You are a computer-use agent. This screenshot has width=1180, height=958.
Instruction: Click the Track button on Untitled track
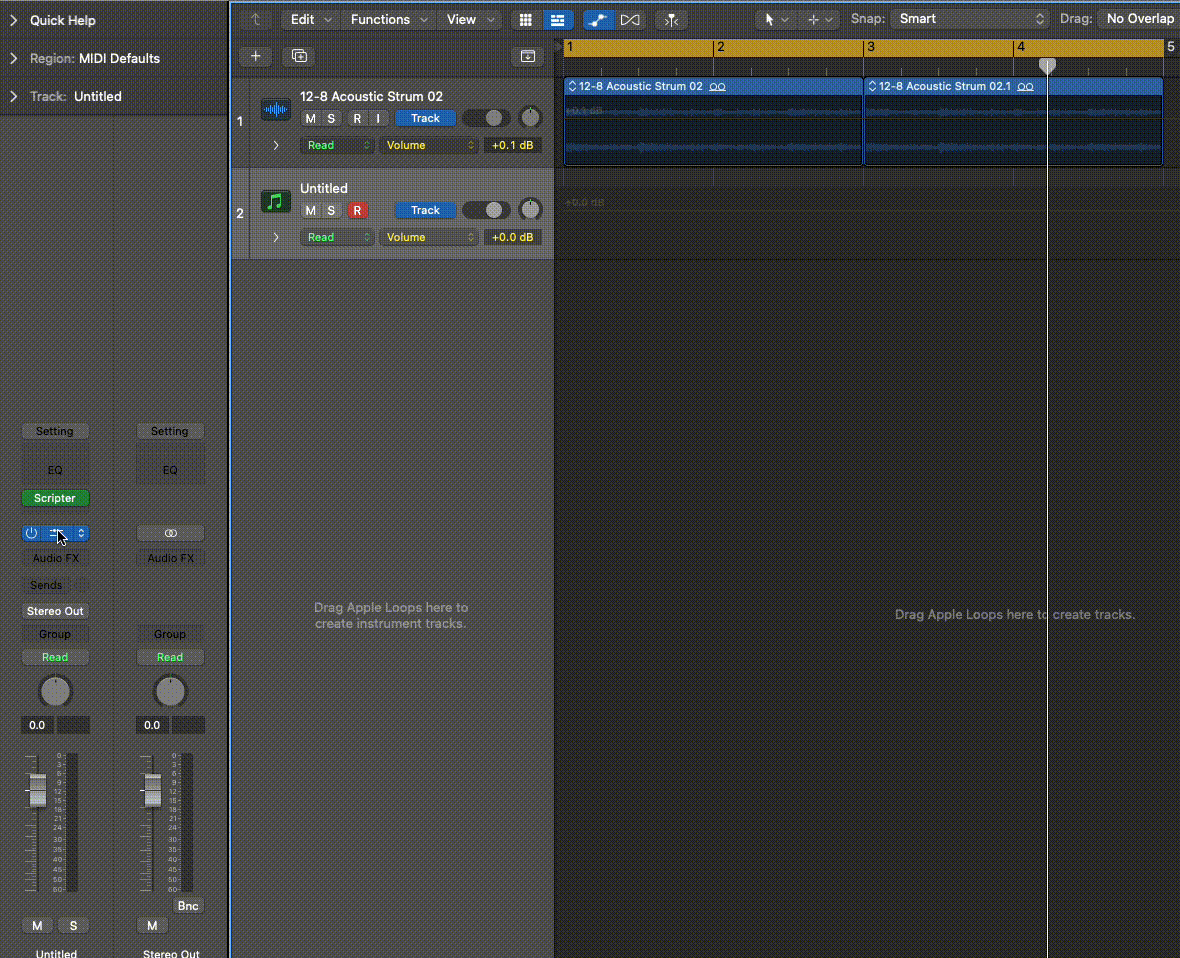point(425,210)
